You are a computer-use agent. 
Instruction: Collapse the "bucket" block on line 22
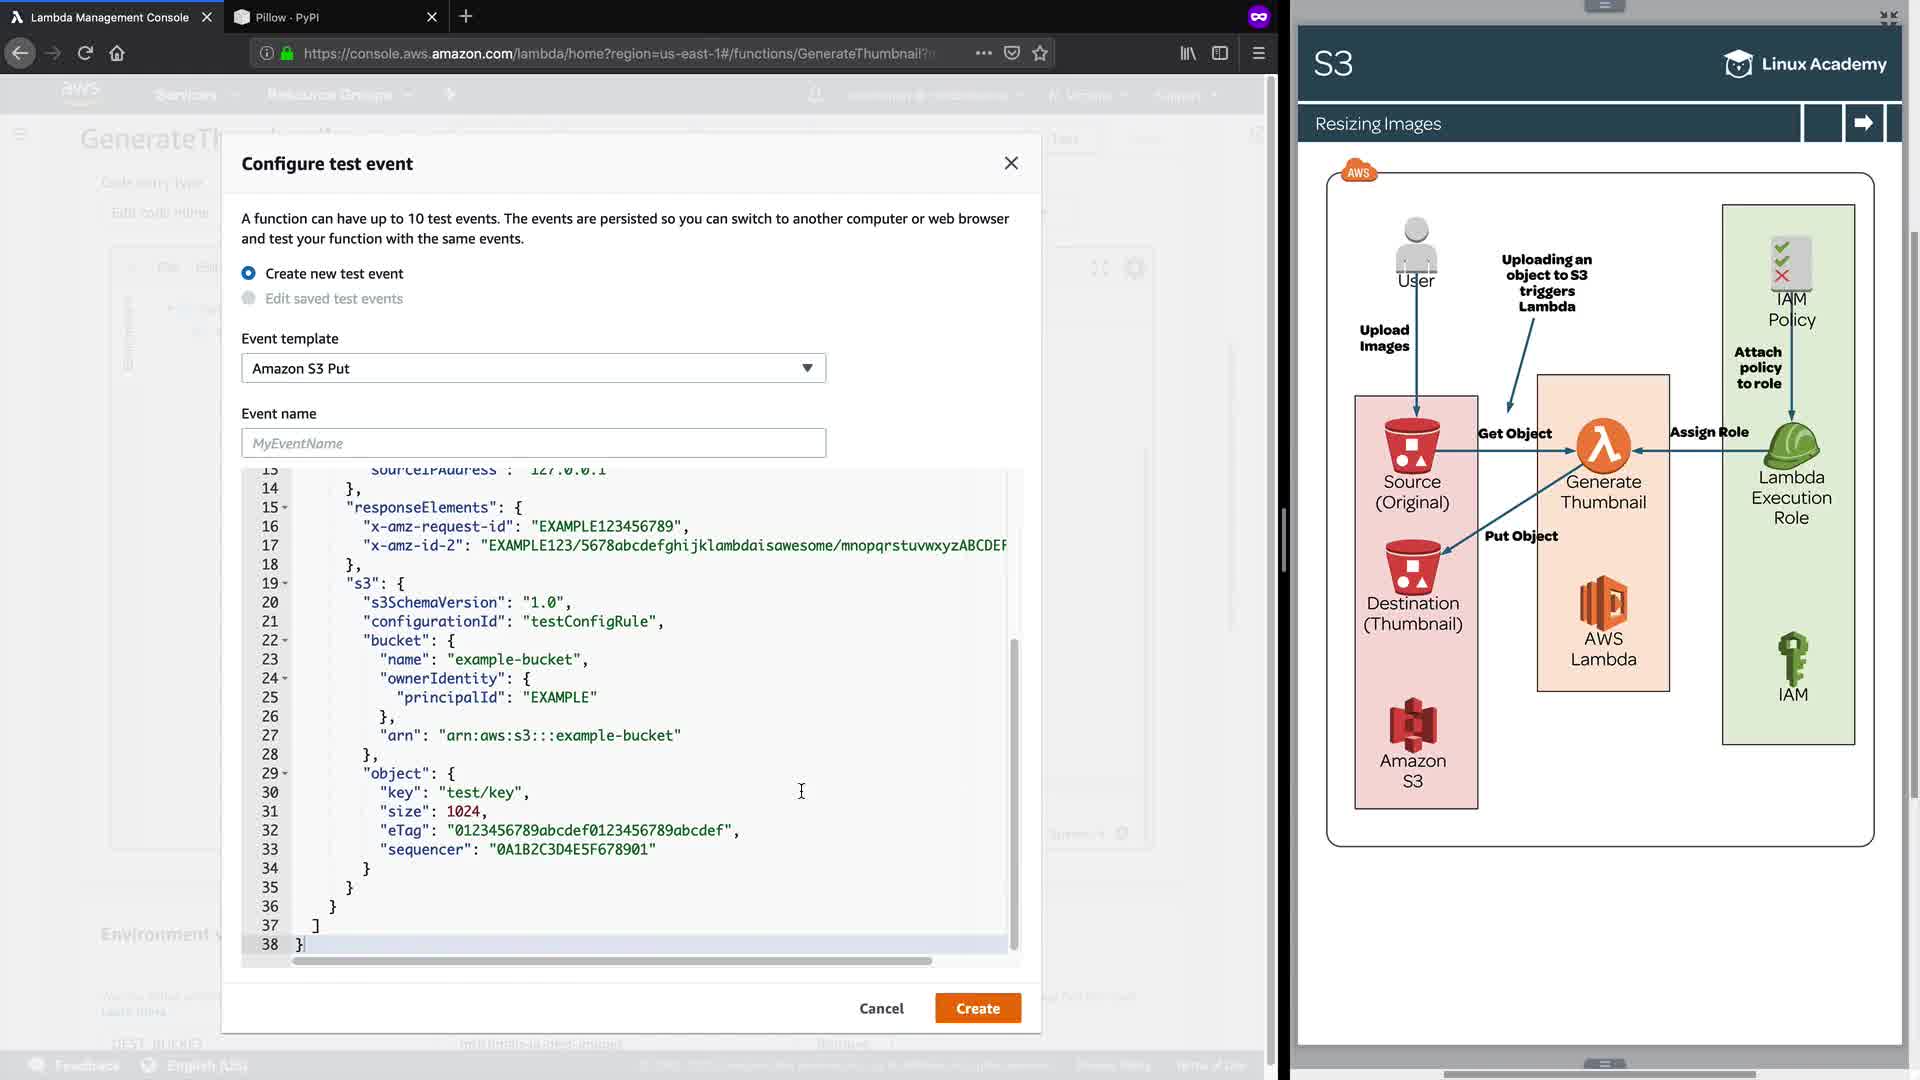(285, 641)
